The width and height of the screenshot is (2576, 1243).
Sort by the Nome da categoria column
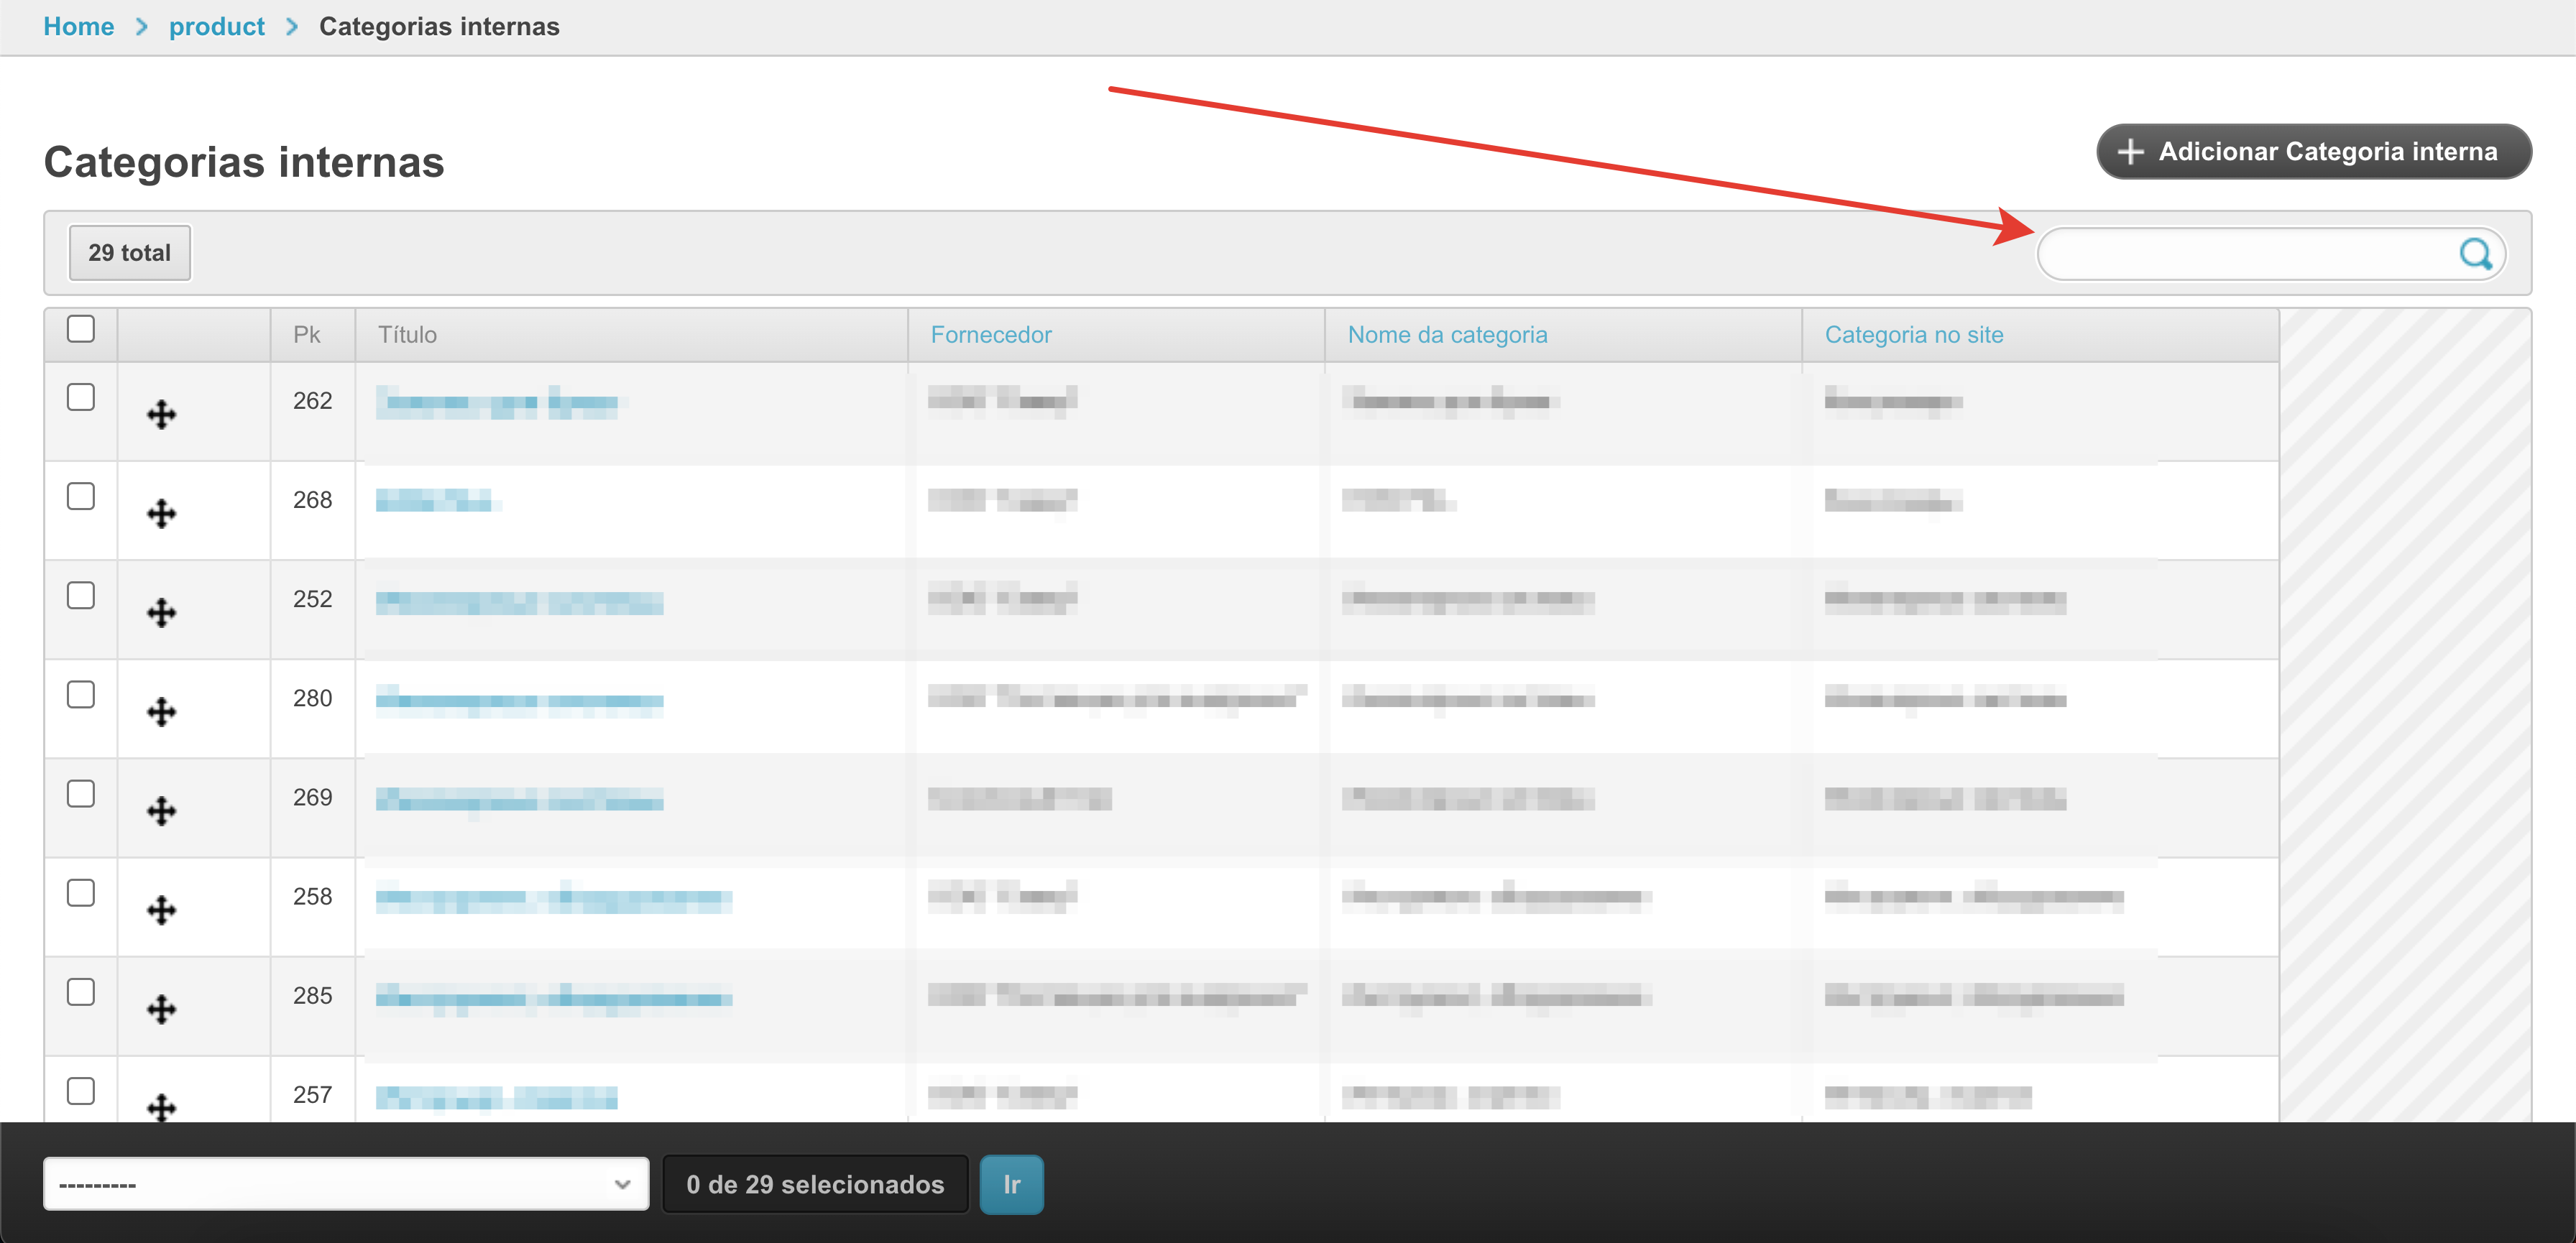(x=1446, y=335)
